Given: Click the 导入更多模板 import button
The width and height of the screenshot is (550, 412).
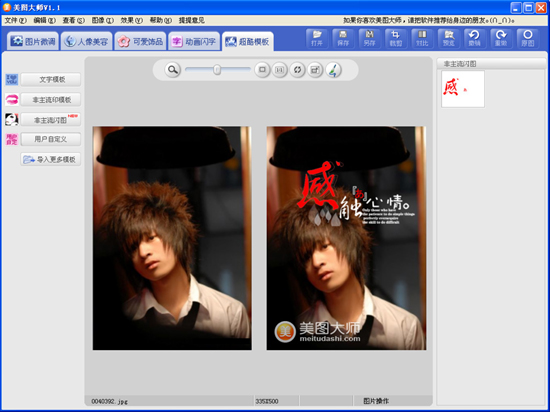Looking at the screenshot, I should click(51, 160).
